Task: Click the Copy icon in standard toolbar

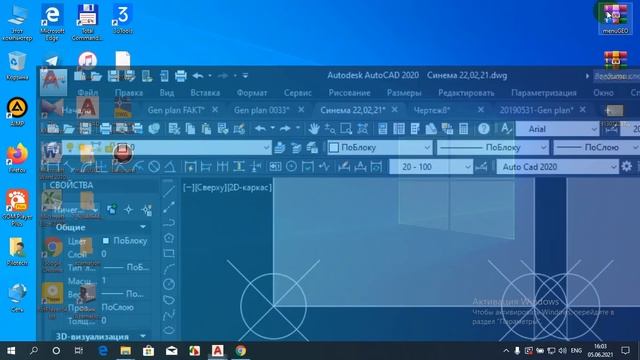Action: point(190,129)
